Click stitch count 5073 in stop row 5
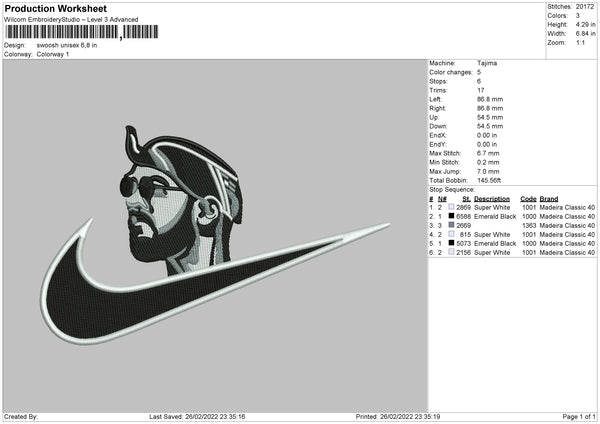 (x=463, y=243)
